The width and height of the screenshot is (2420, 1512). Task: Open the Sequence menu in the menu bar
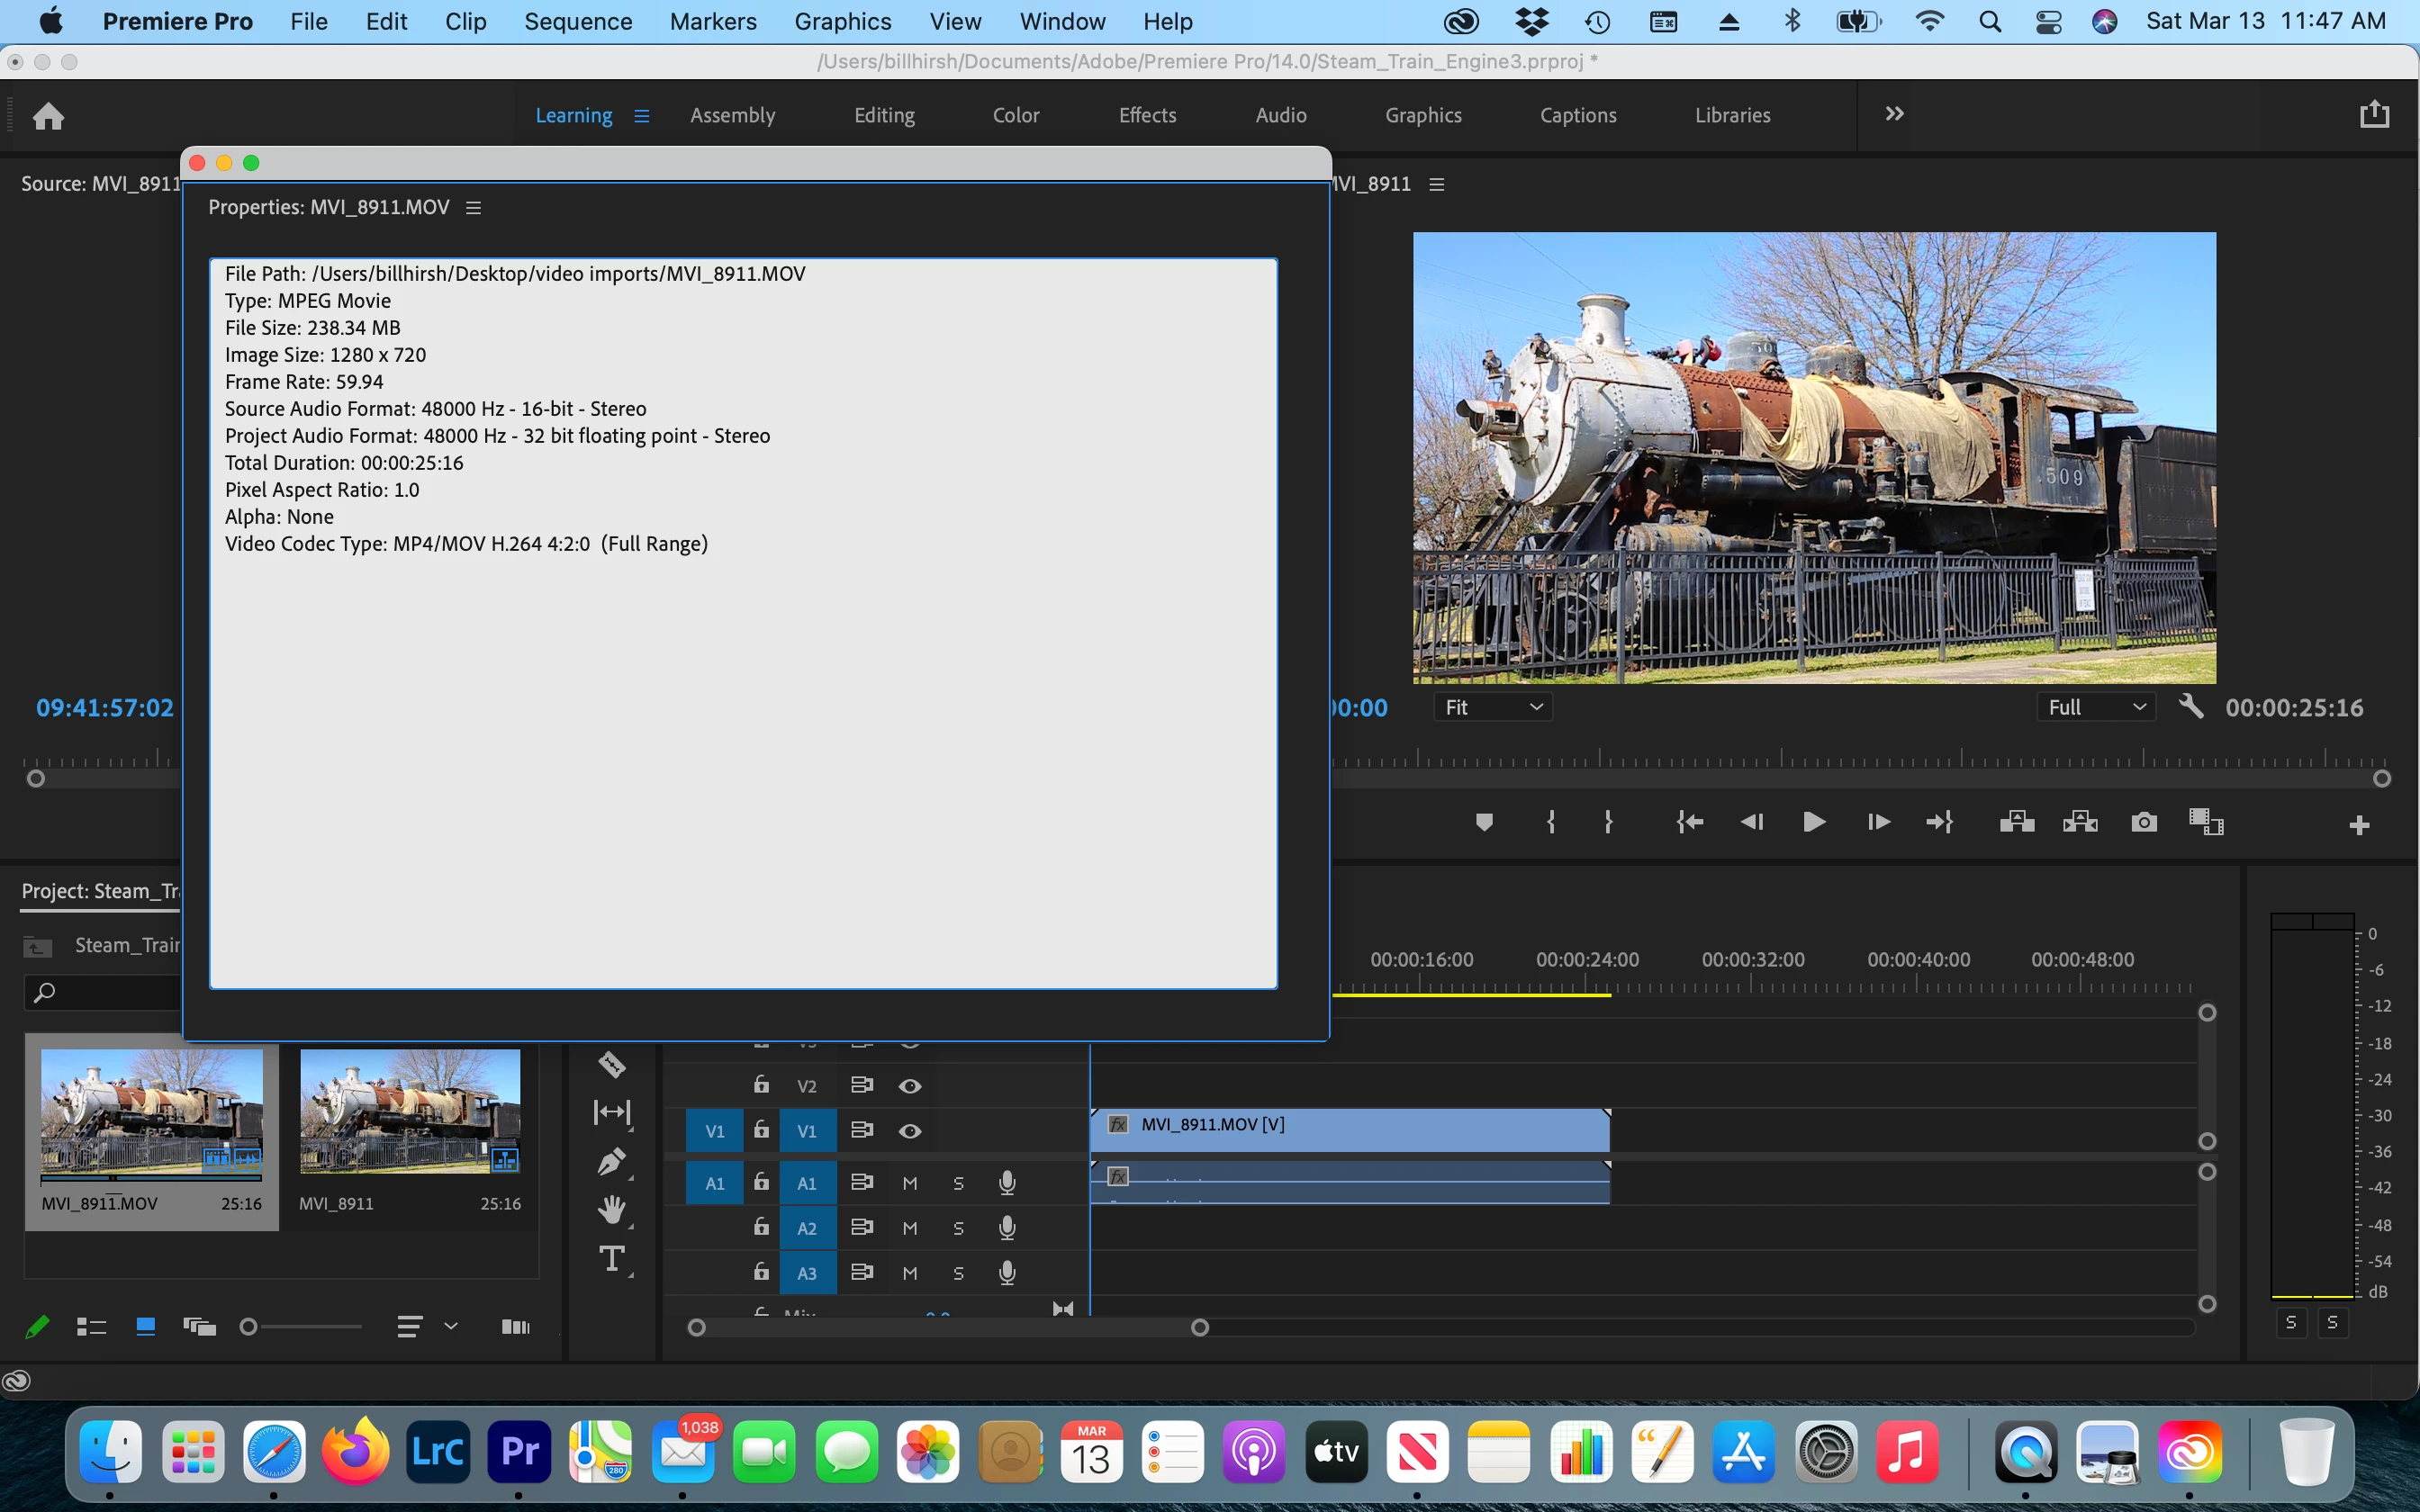[x=577, y=21]
